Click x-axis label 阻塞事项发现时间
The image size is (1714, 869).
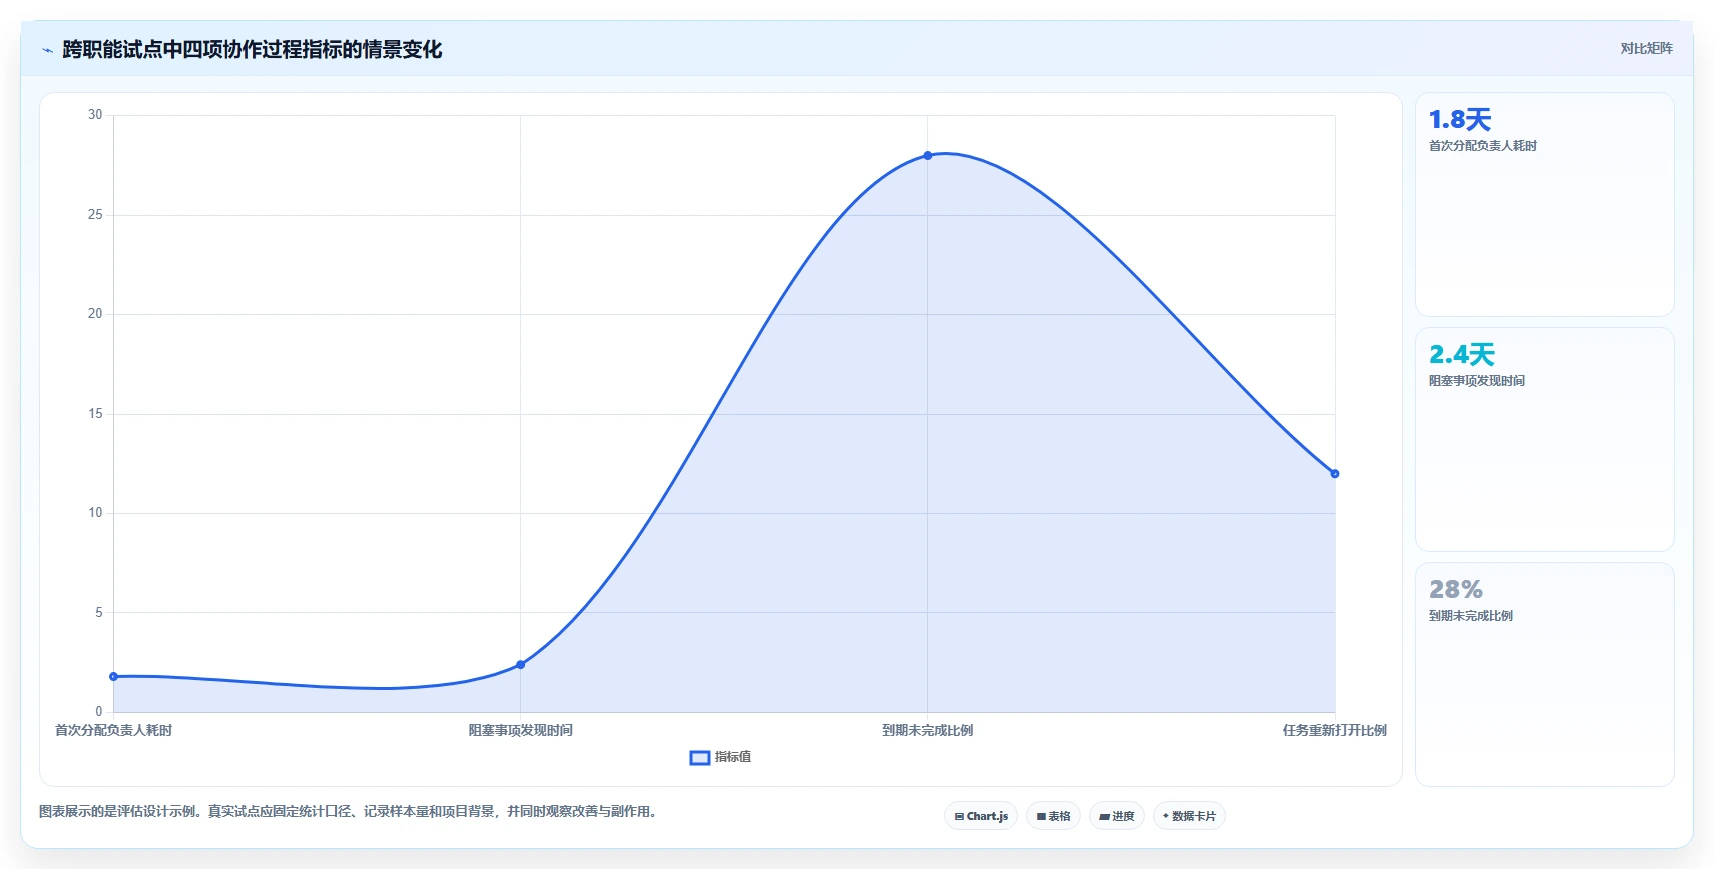pos(520,731)
